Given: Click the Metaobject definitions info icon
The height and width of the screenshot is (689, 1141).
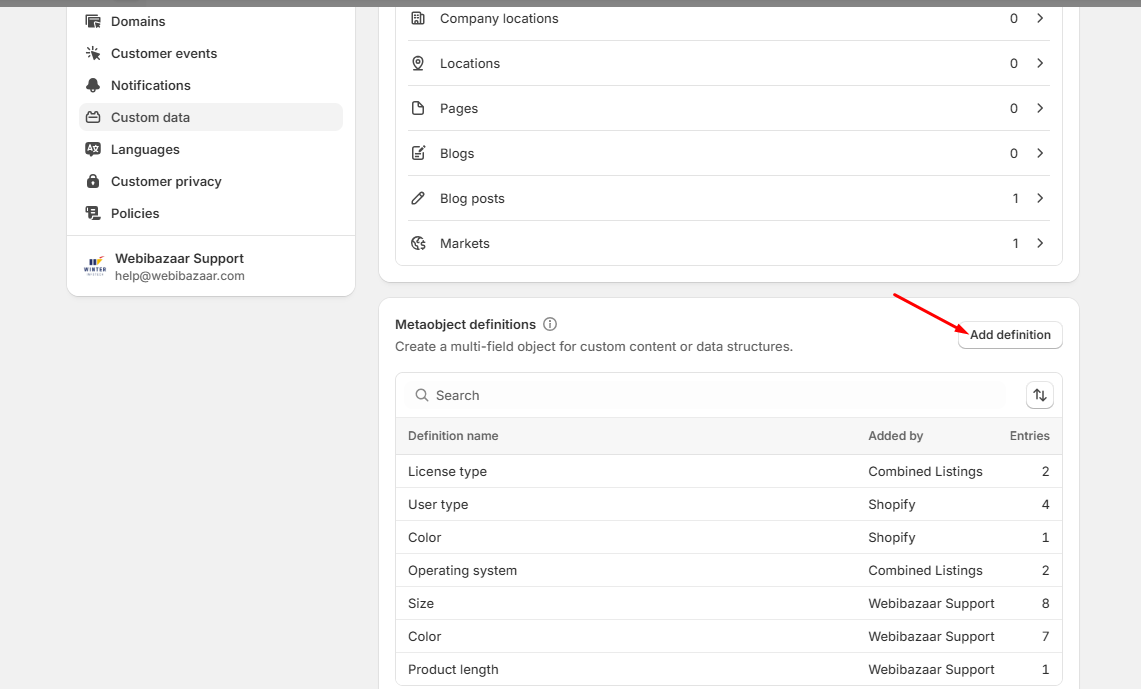Looking at the screenshot, I should 550,324.
